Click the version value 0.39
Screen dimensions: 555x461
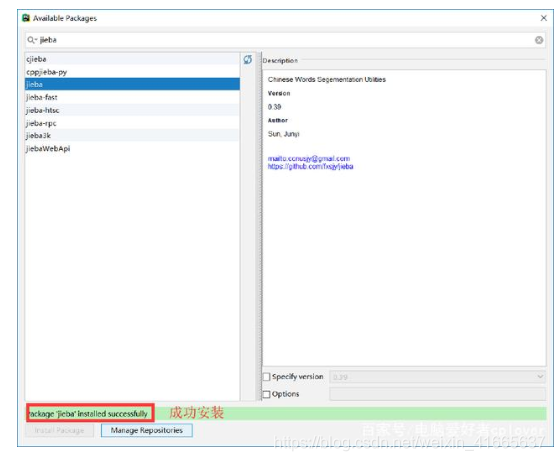(x=274, y=107)
